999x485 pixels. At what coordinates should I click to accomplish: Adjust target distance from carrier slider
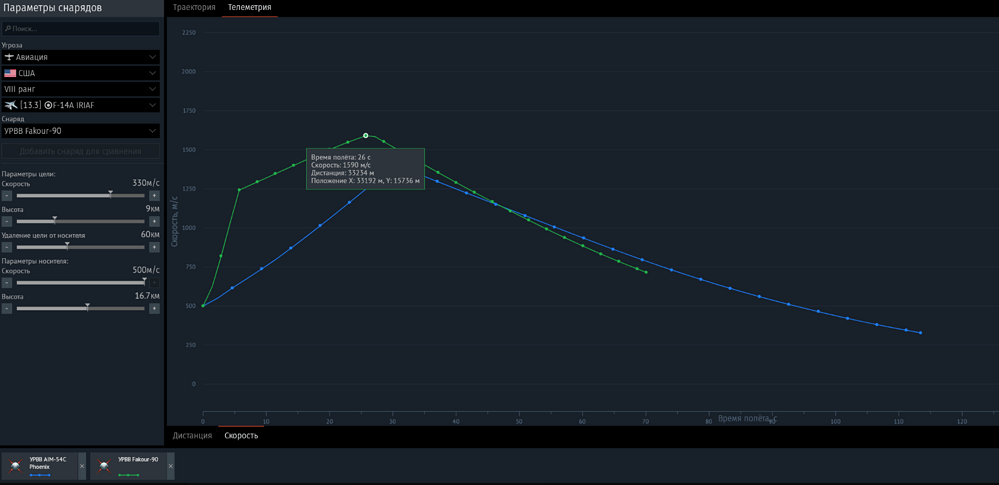pos(80,247)
